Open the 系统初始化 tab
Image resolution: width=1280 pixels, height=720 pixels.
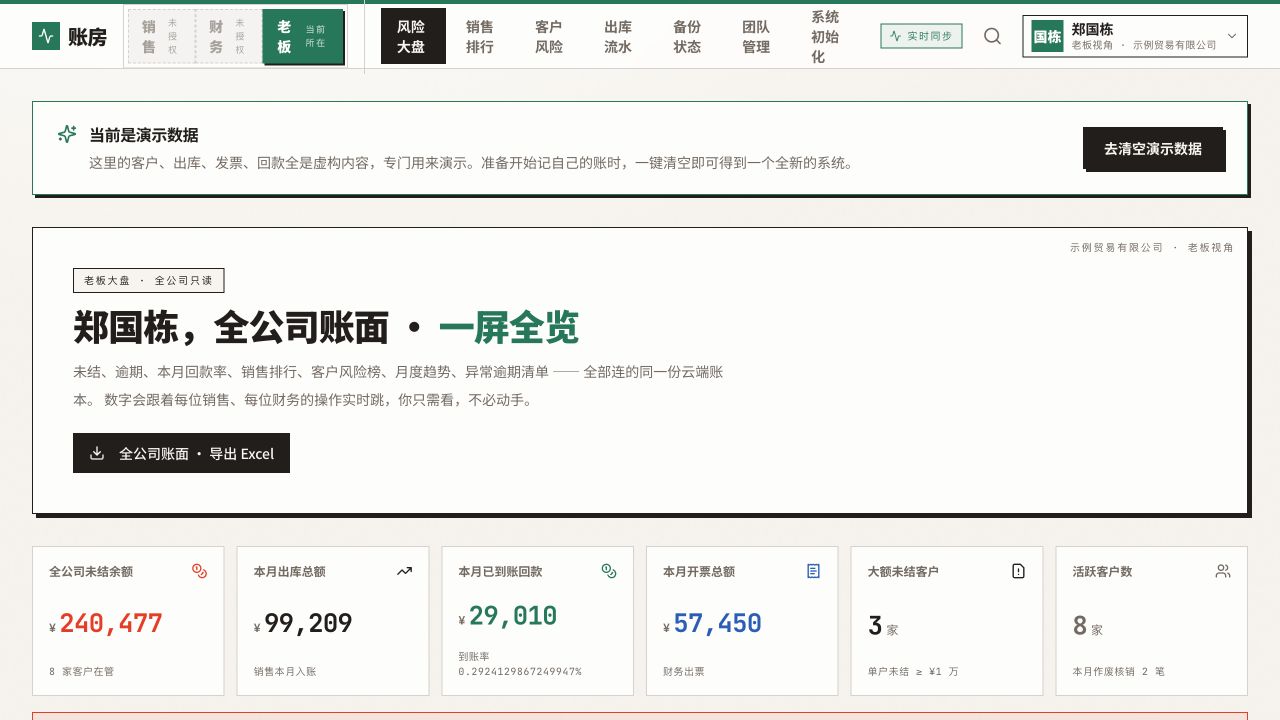[x=826, y=37]
